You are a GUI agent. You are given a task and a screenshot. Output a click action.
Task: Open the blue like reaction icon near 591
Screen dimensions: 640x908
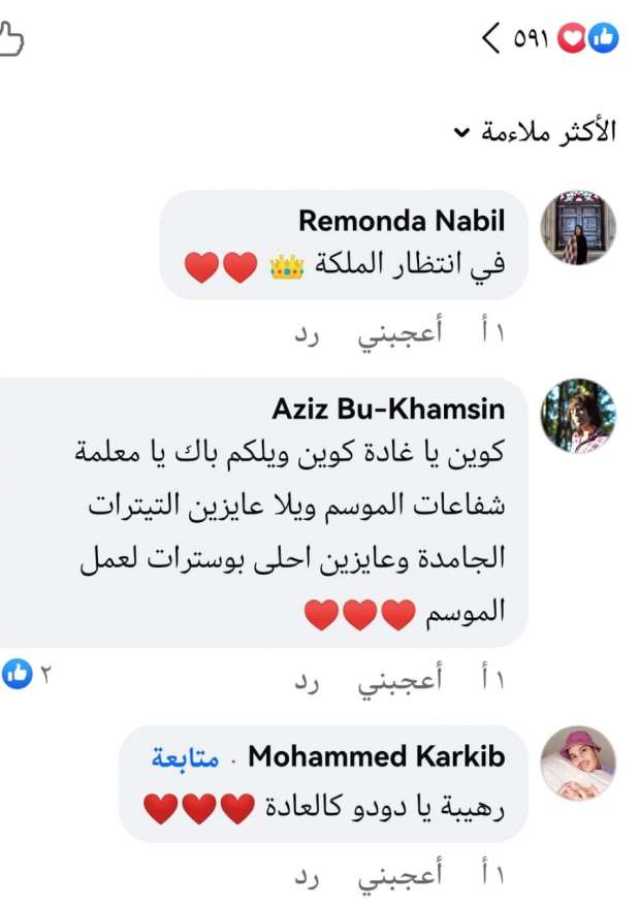[x=604, y=39]
